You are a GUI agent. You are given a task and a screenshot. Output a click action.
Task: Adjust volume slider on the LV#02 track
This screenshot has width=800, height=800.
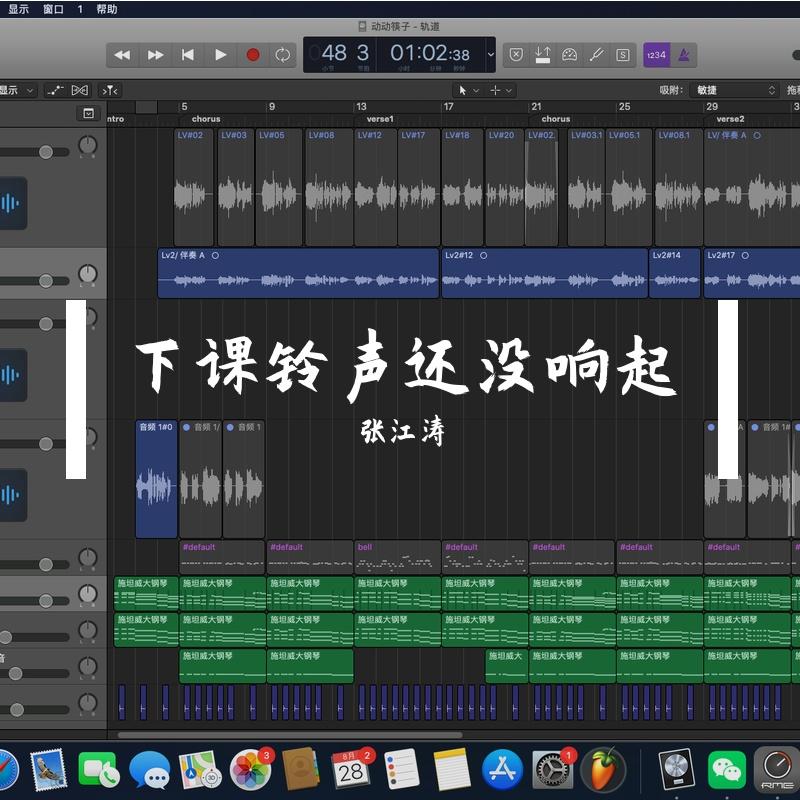tap(46, 152)
